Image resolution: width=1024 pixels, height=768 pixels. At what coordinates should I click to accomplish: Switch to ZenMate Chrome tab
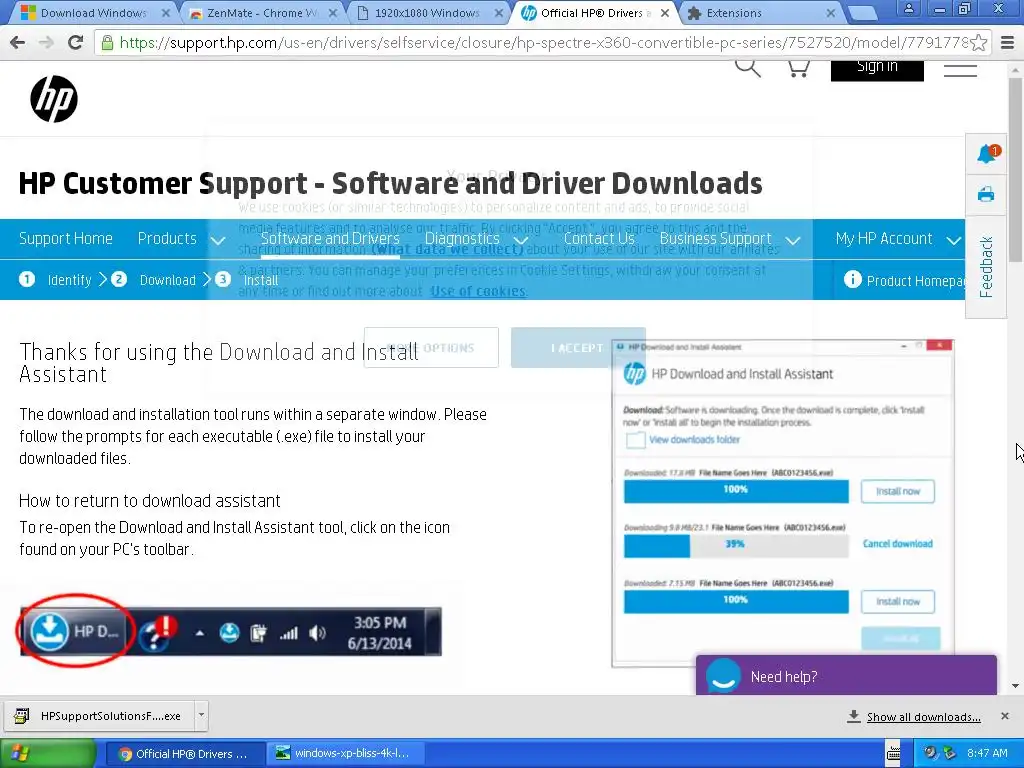pos(263,13)
